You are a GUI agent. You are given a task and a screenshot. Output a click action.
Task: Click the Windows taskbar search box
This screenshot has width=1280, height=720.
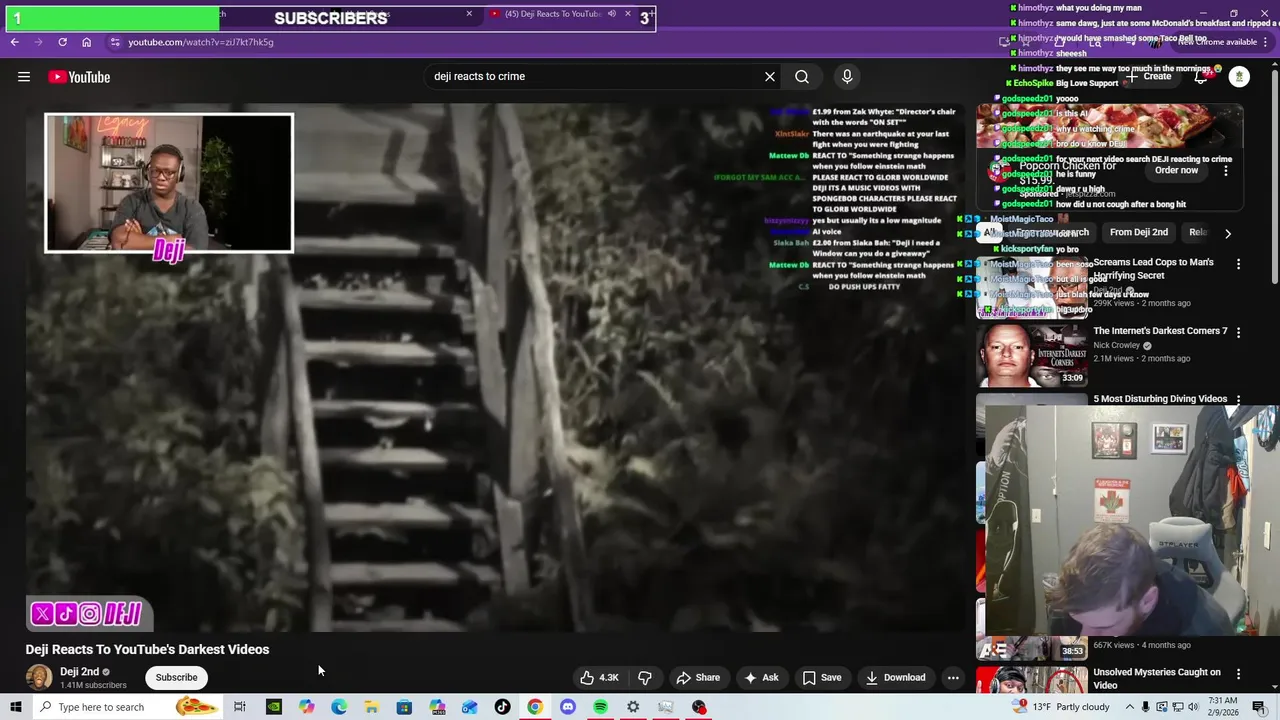pyautogui.click(x=127, y=707)
